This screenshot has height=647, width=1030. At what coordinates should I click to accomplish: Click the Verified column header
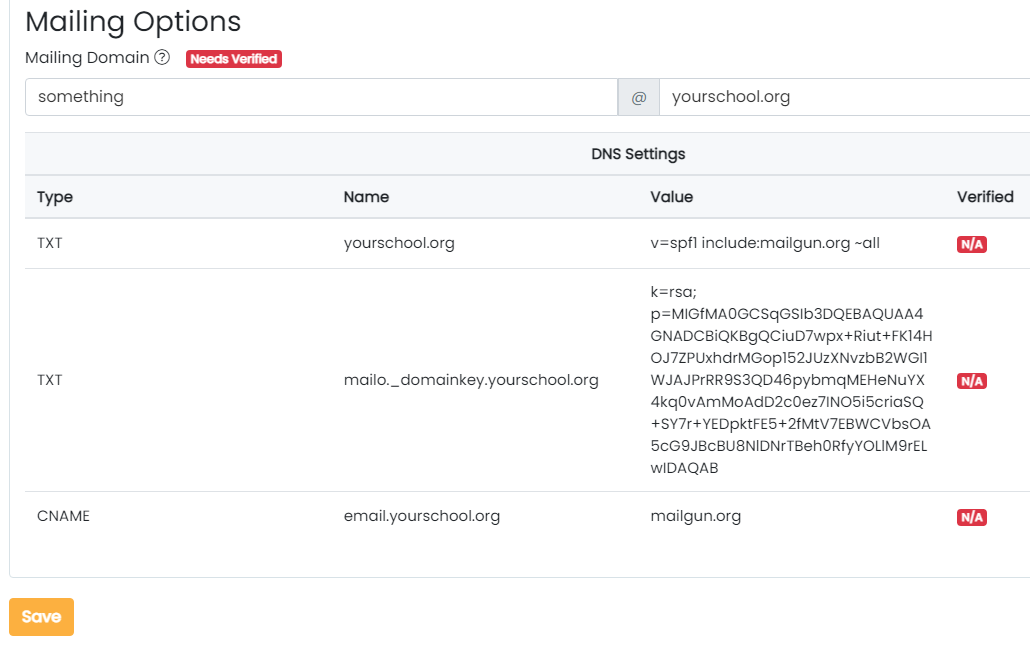tap(985, 197)
